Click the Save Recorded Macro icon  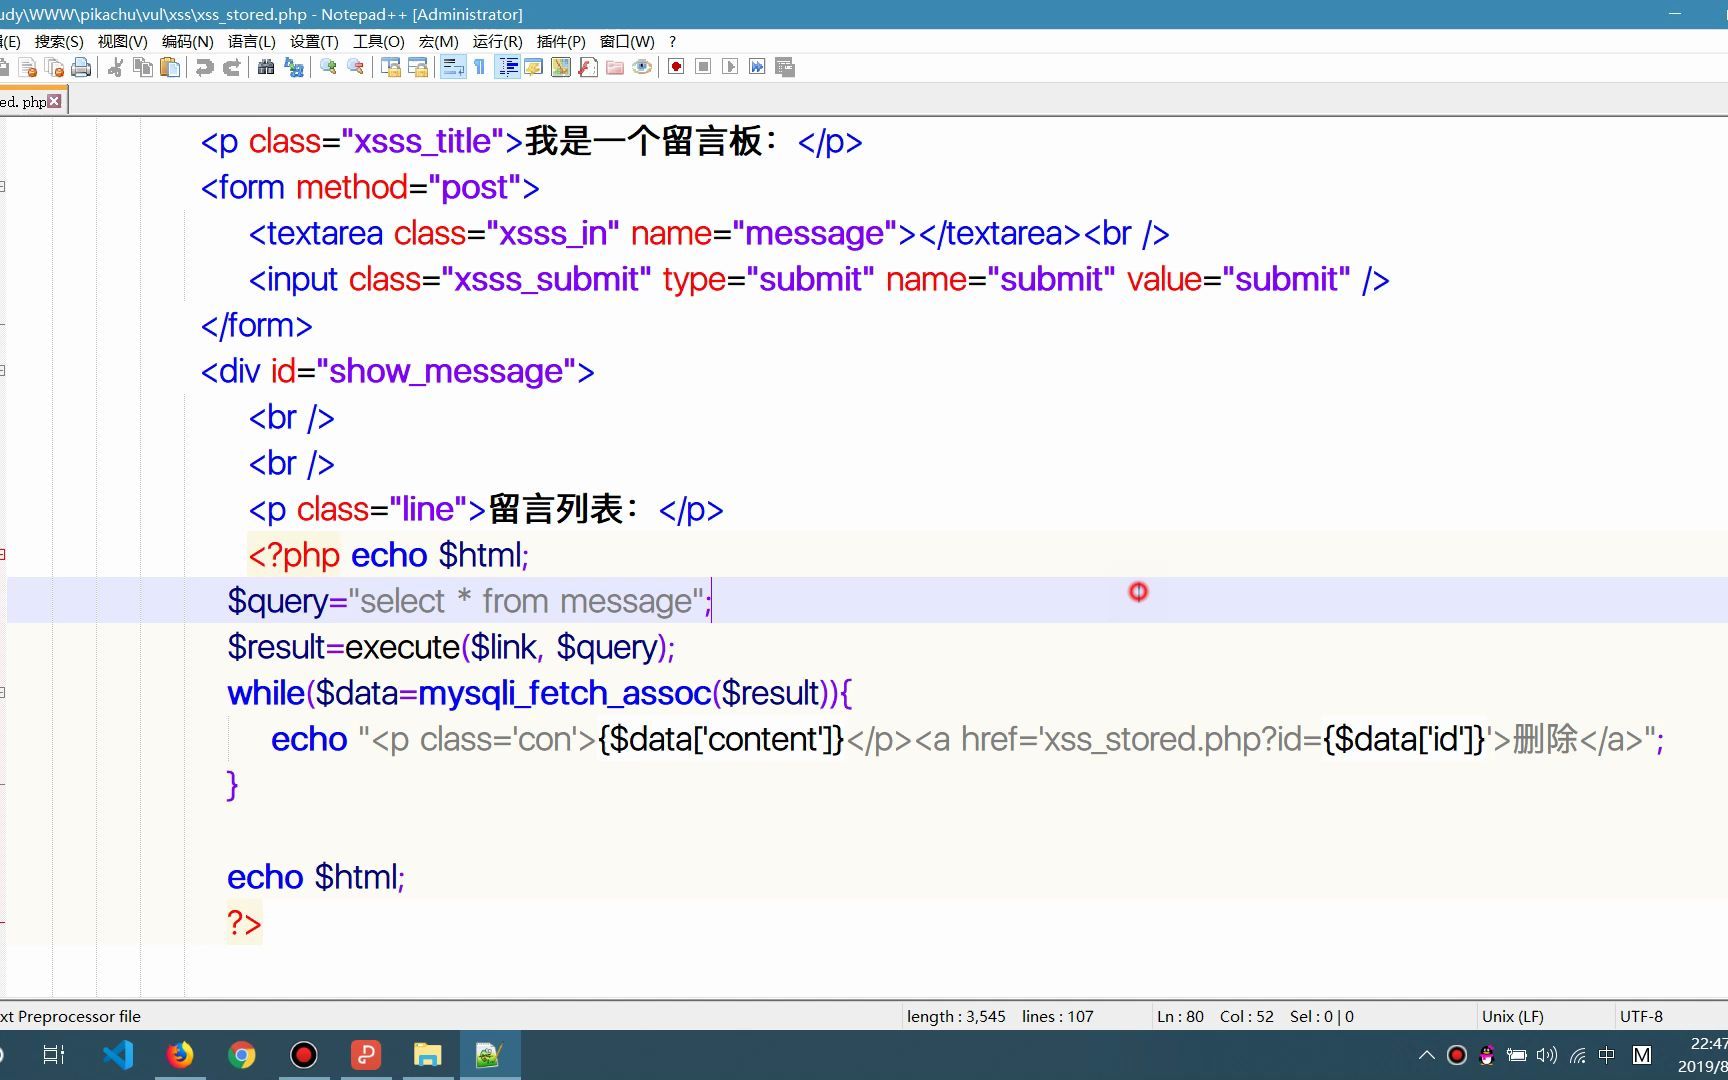[784, 67]
